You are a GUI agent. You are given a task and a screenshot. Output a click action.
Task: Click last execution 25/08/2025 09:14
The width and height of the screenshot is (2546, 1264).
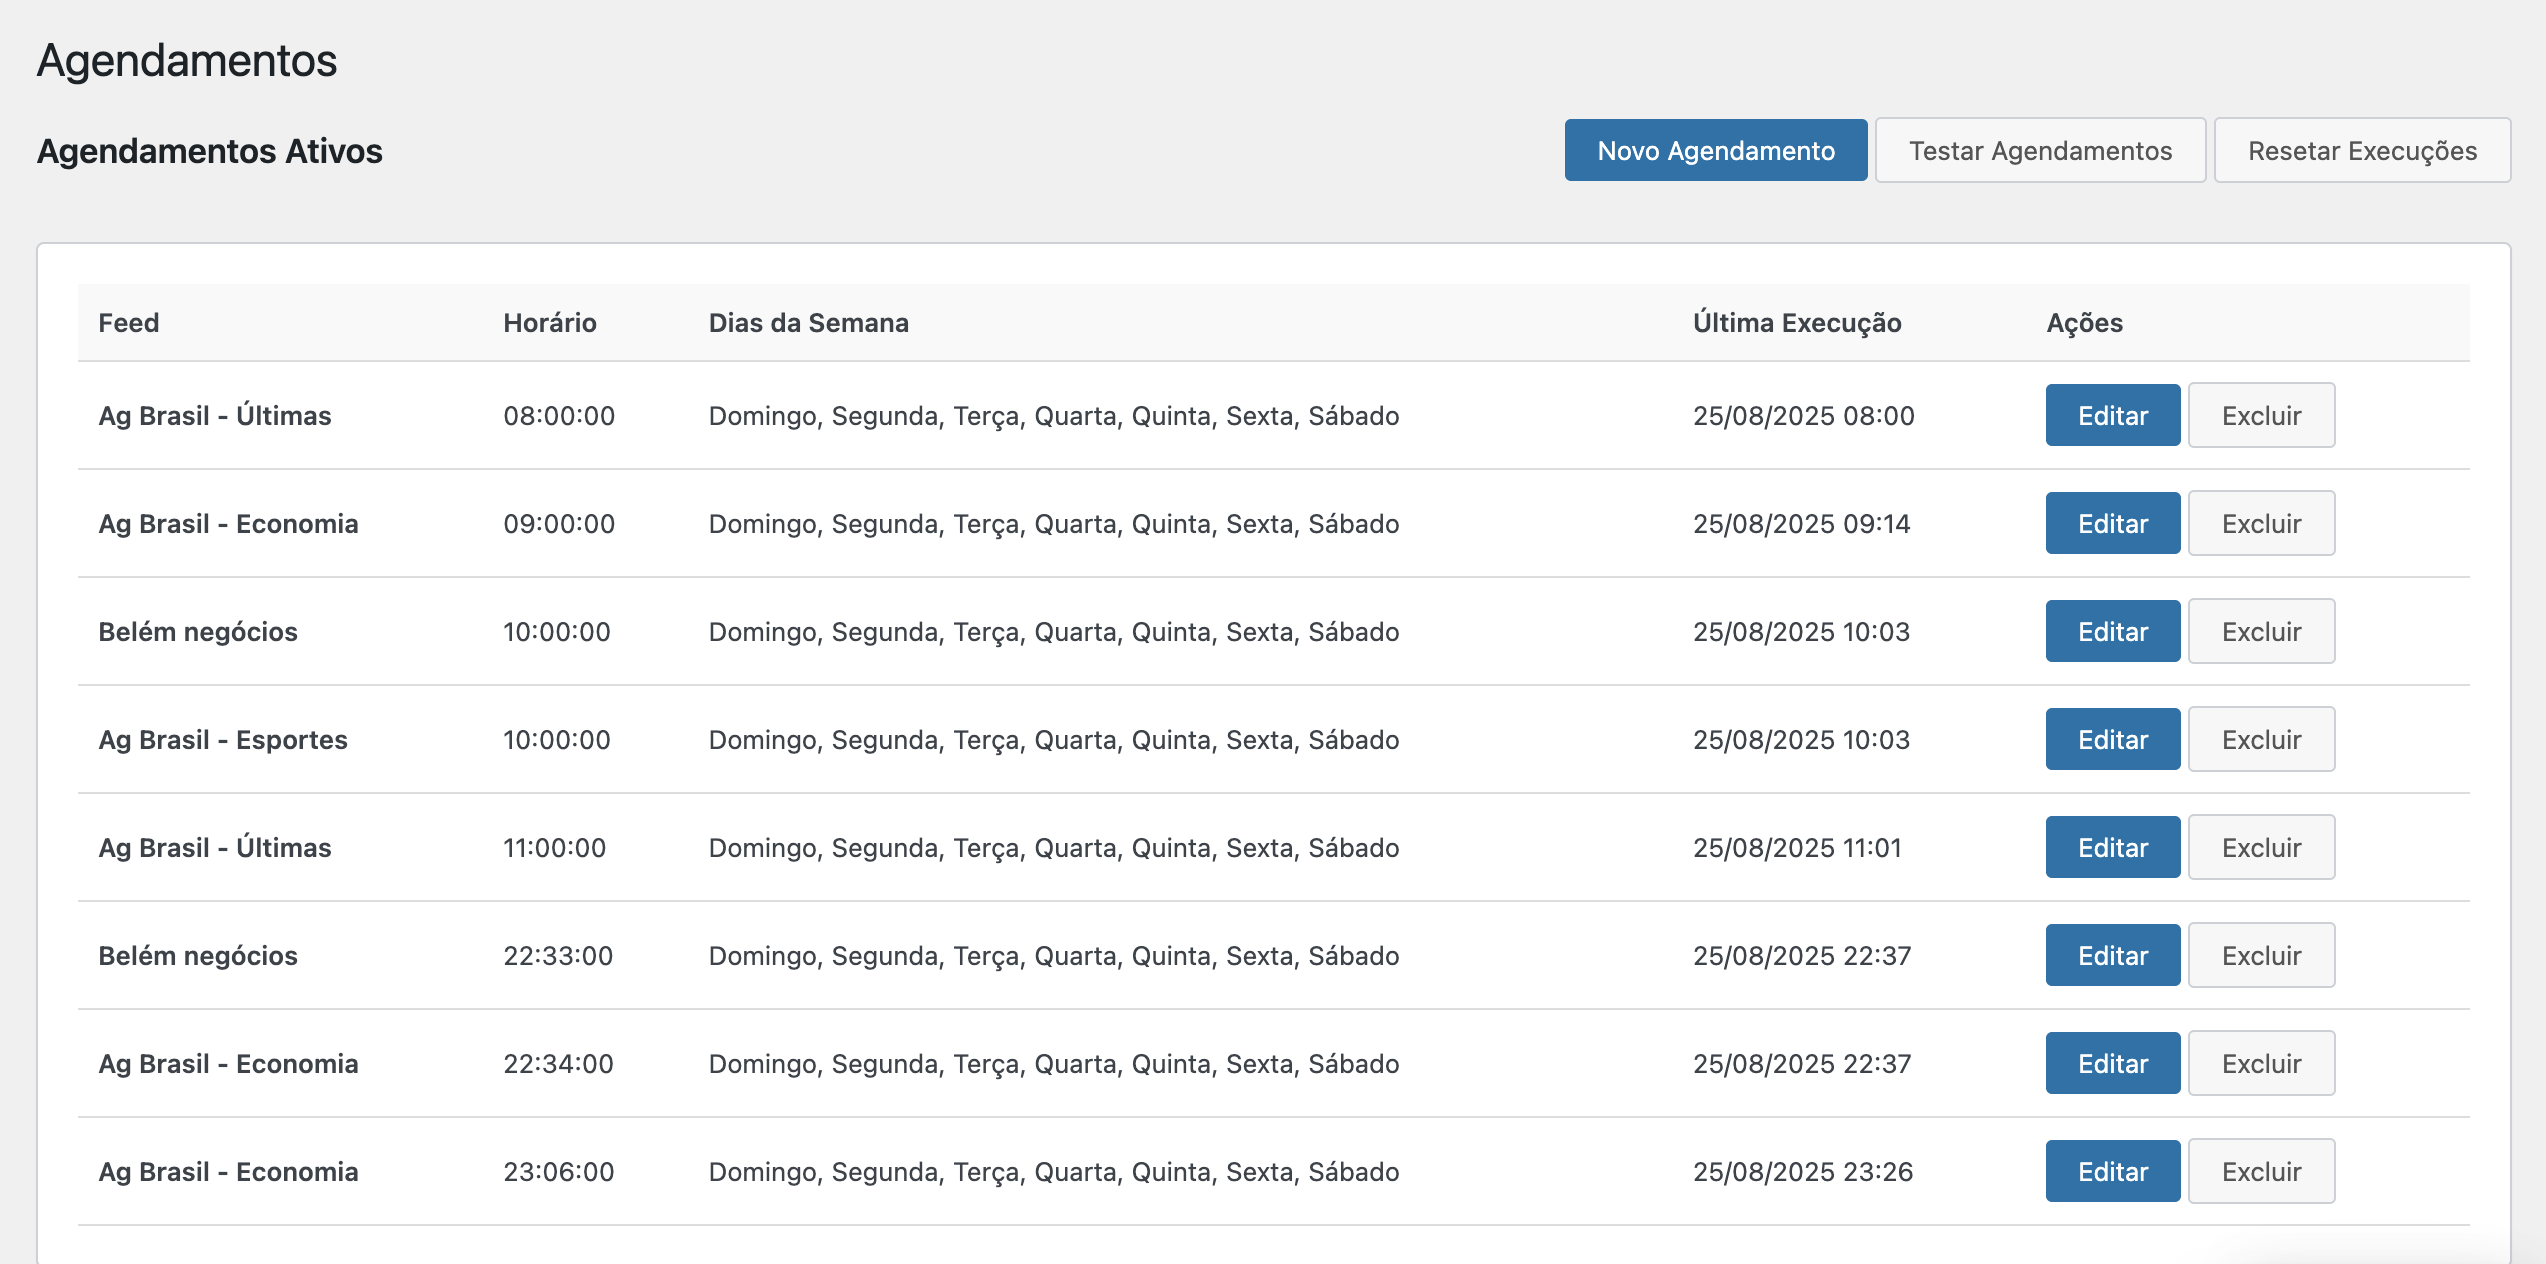[1802, 523]
